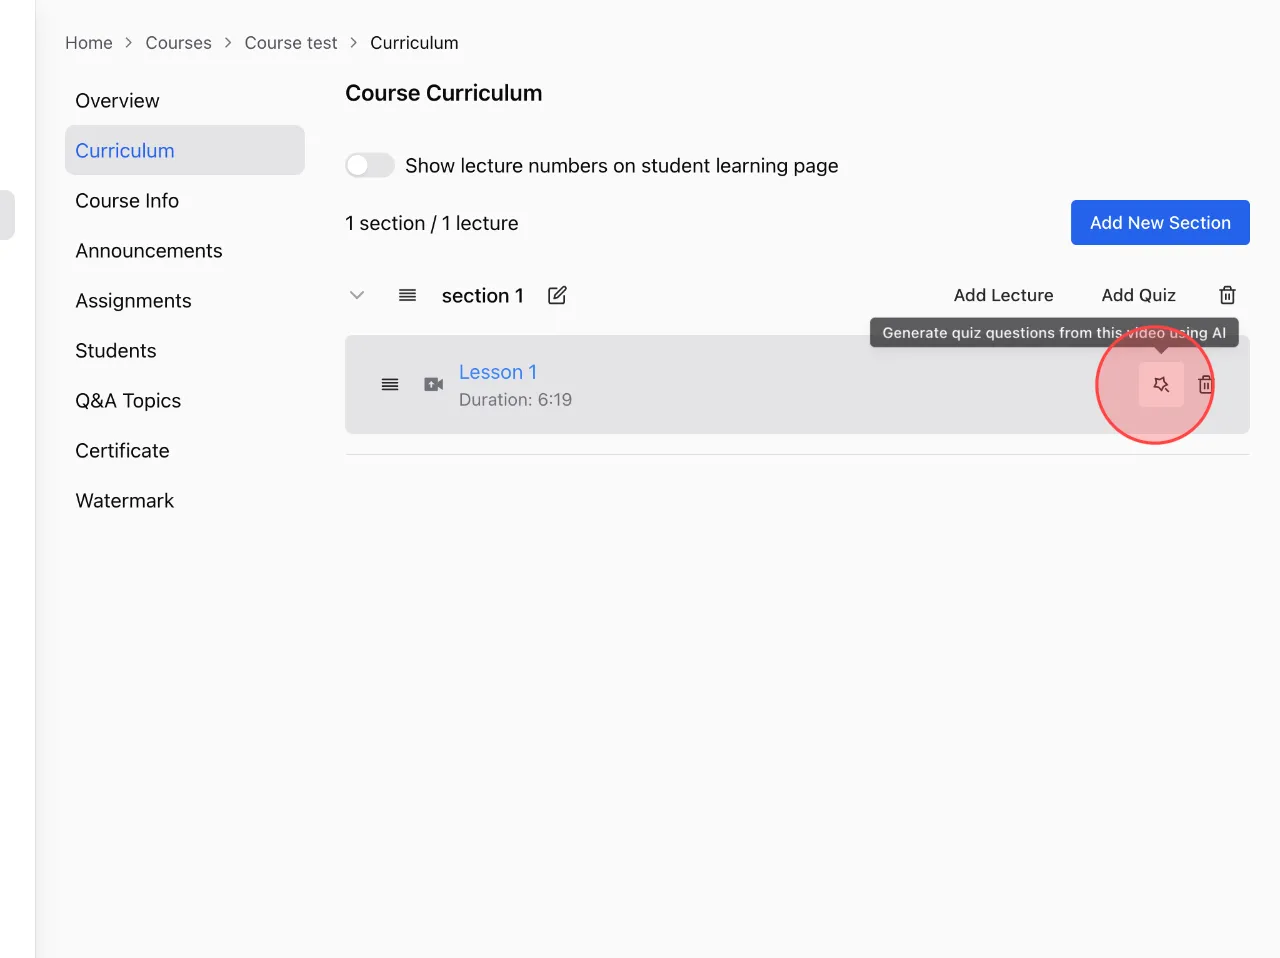Screen dimensions: 1280x958
Task: Delete section 1 with its trash icon
Action: pos(1227,295)
